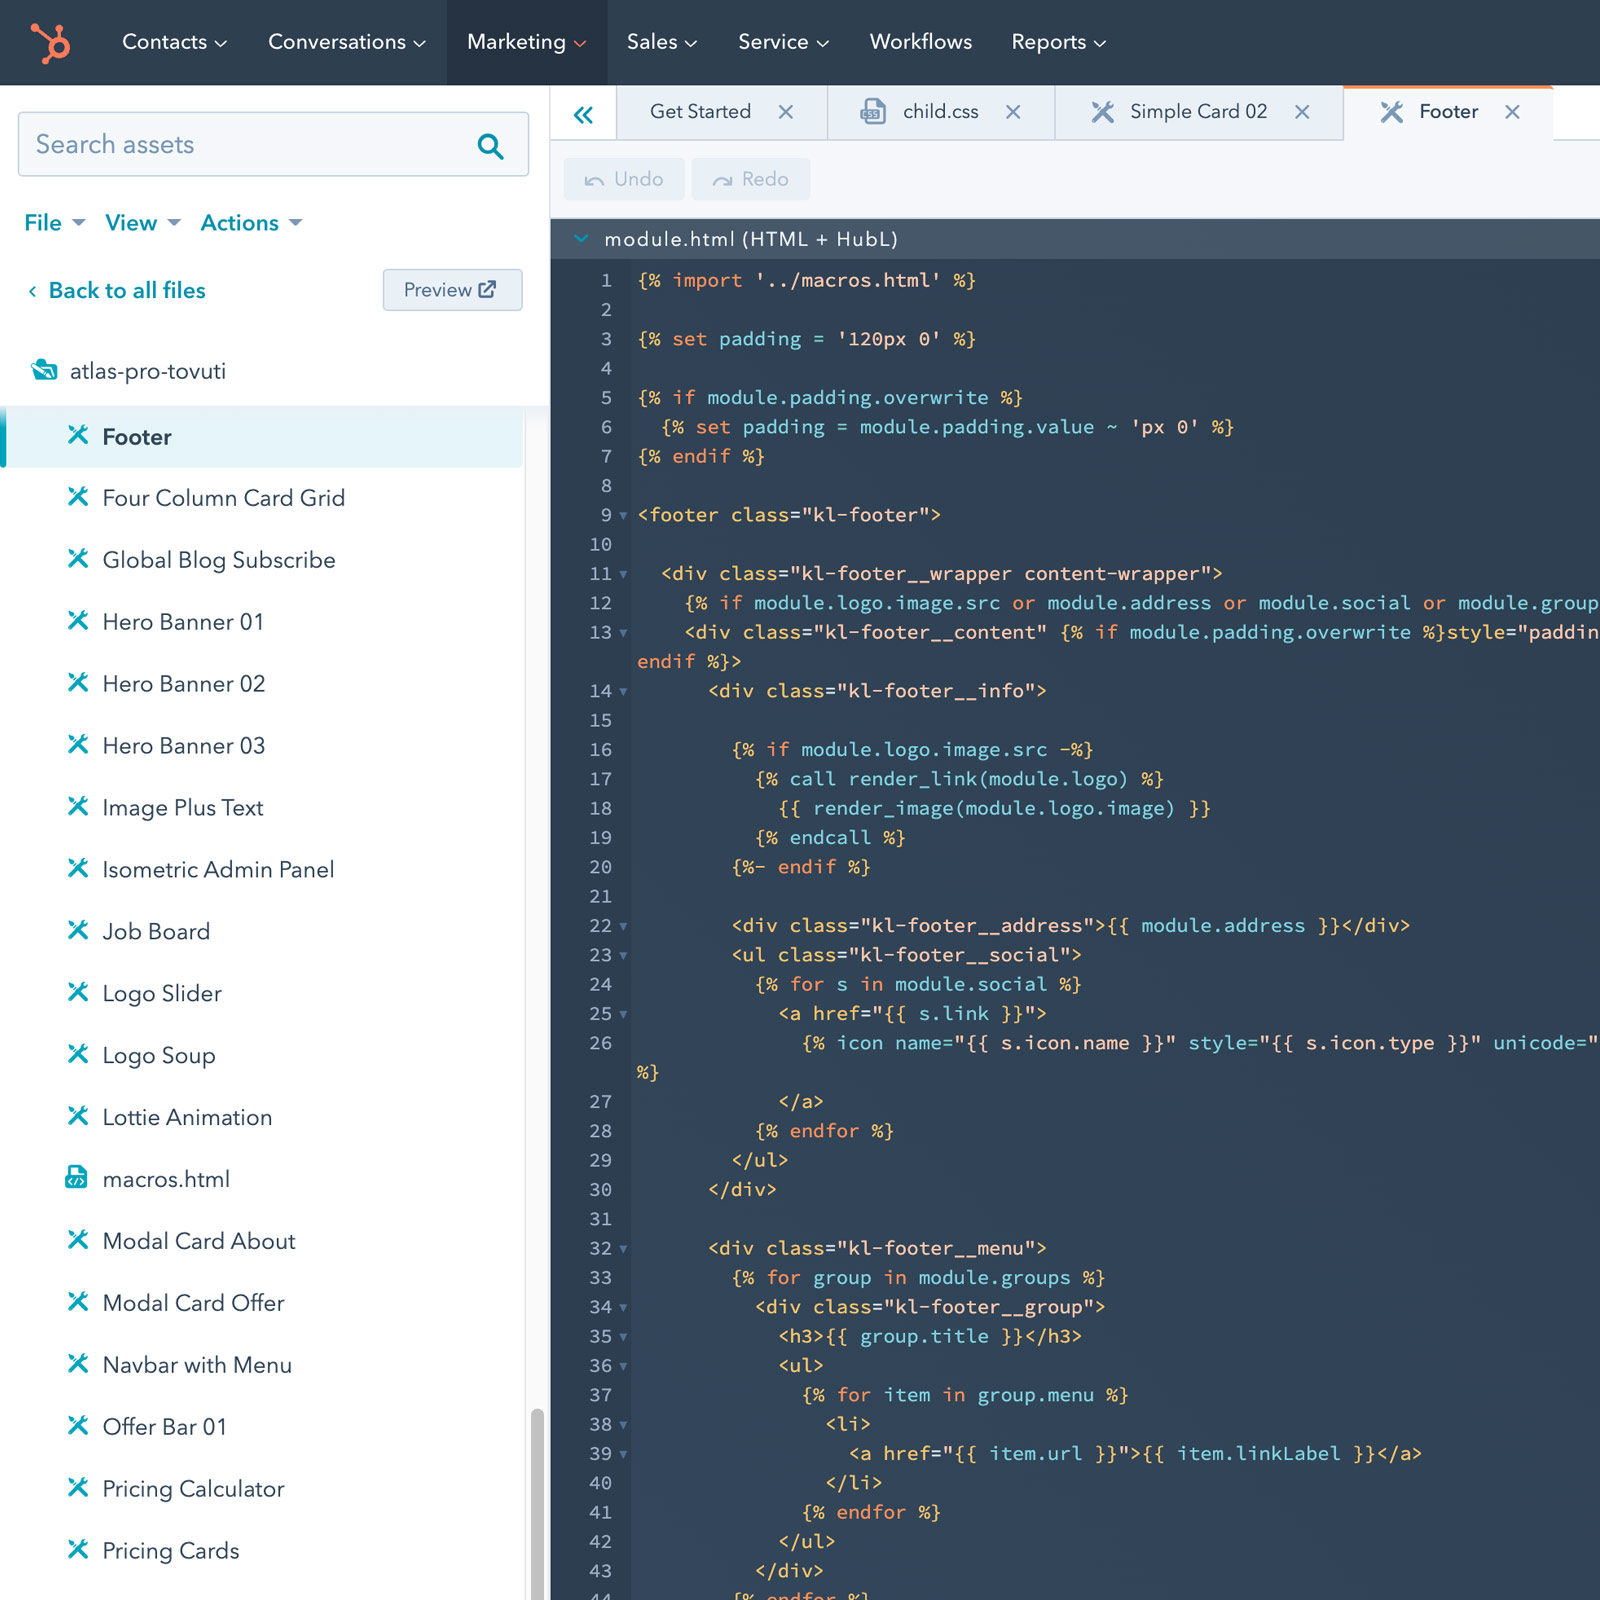Screen dimensions: 1600x1600
Task: Open Navbar with Menu module
Action: (x=197, y=1365)
